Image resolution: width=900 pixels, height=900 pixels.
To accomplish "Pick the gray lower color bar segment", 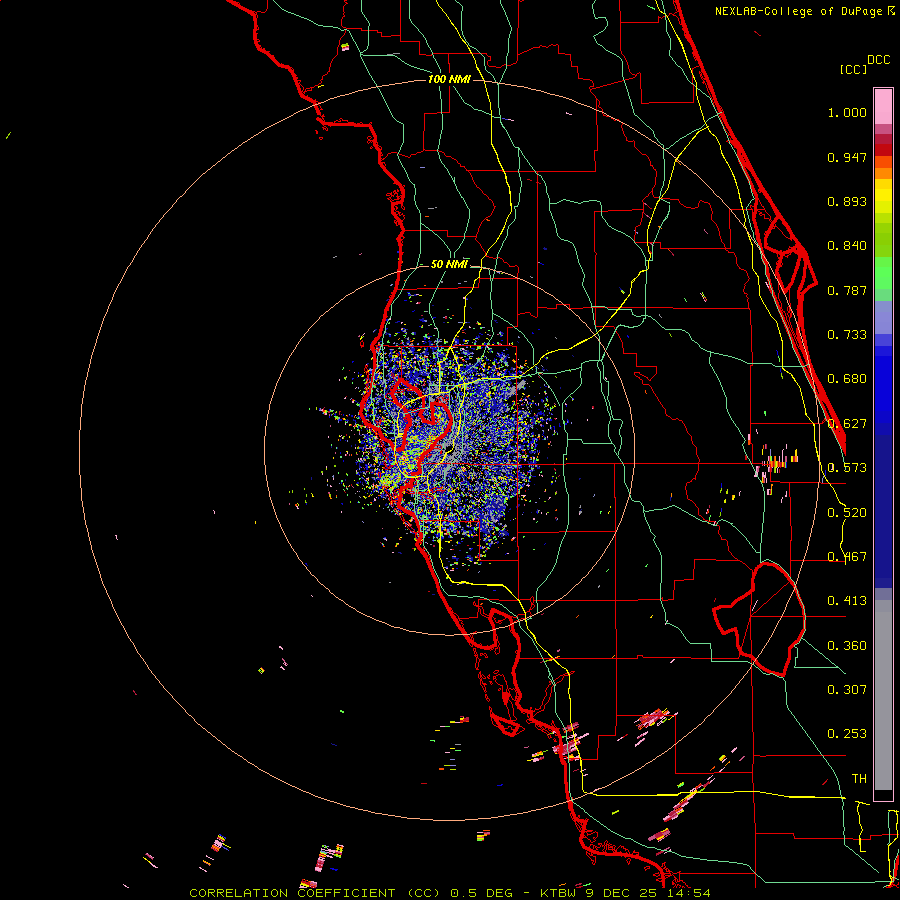I will click(x=883, y=695).
